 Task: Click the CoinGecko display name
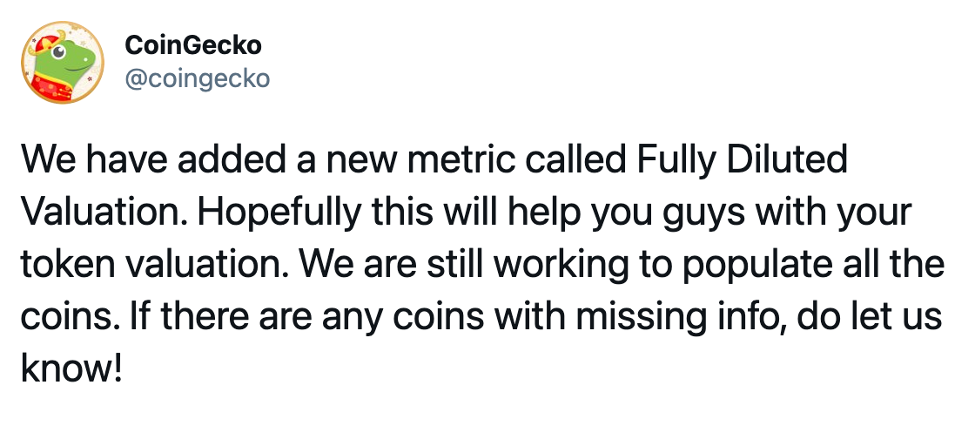[193, 45]
